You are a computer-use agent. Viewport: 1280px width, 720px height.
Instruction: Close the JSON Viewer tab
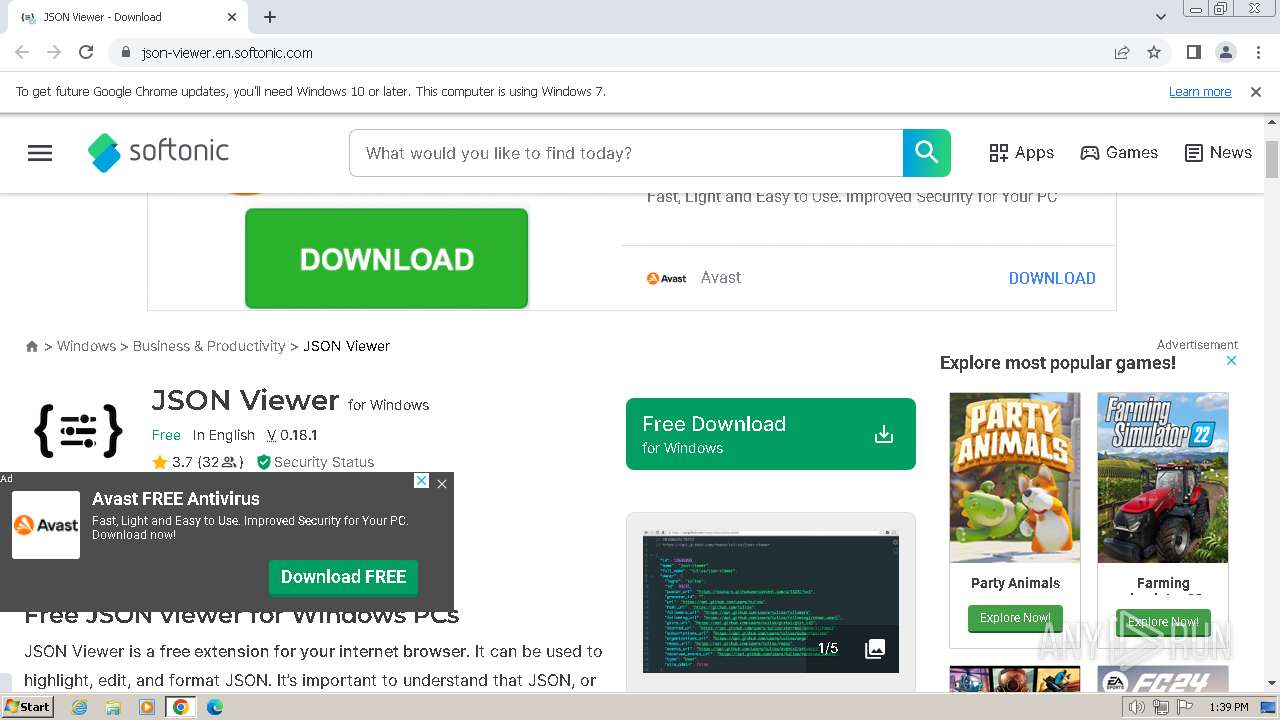pos(232,17)
